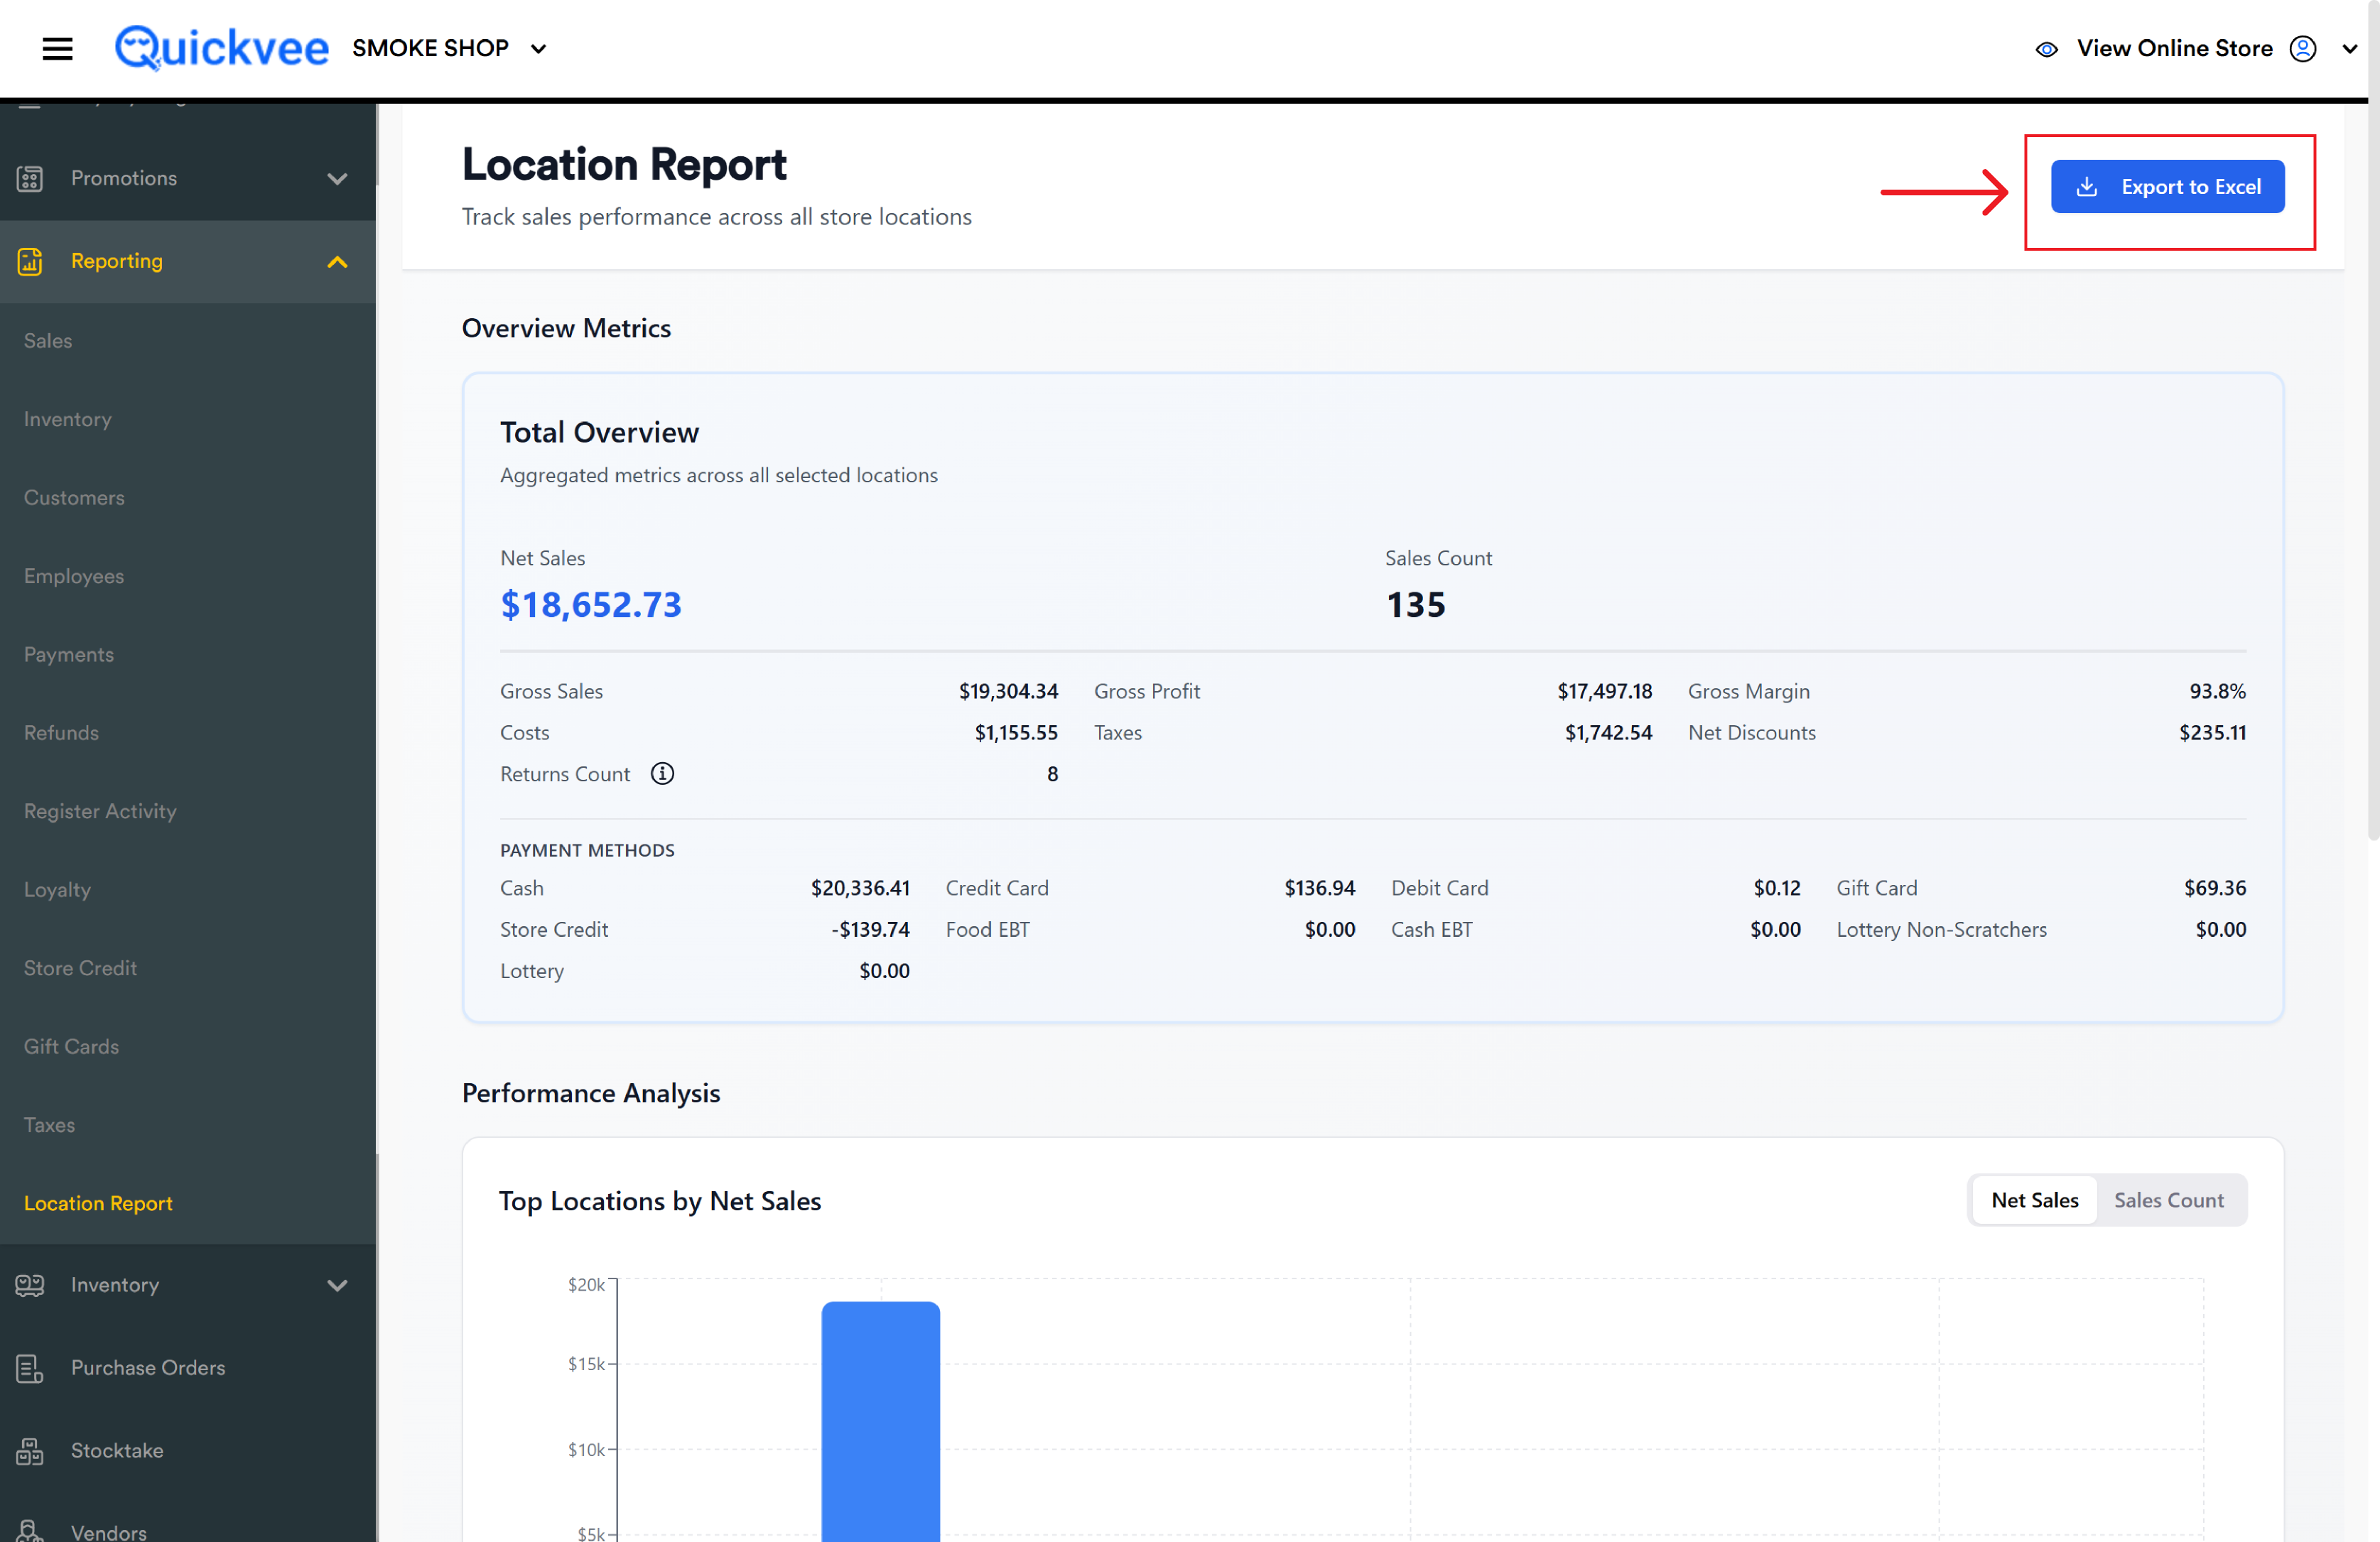Click the blue bar in the Net Sales chart

(x=880, y=1421)
